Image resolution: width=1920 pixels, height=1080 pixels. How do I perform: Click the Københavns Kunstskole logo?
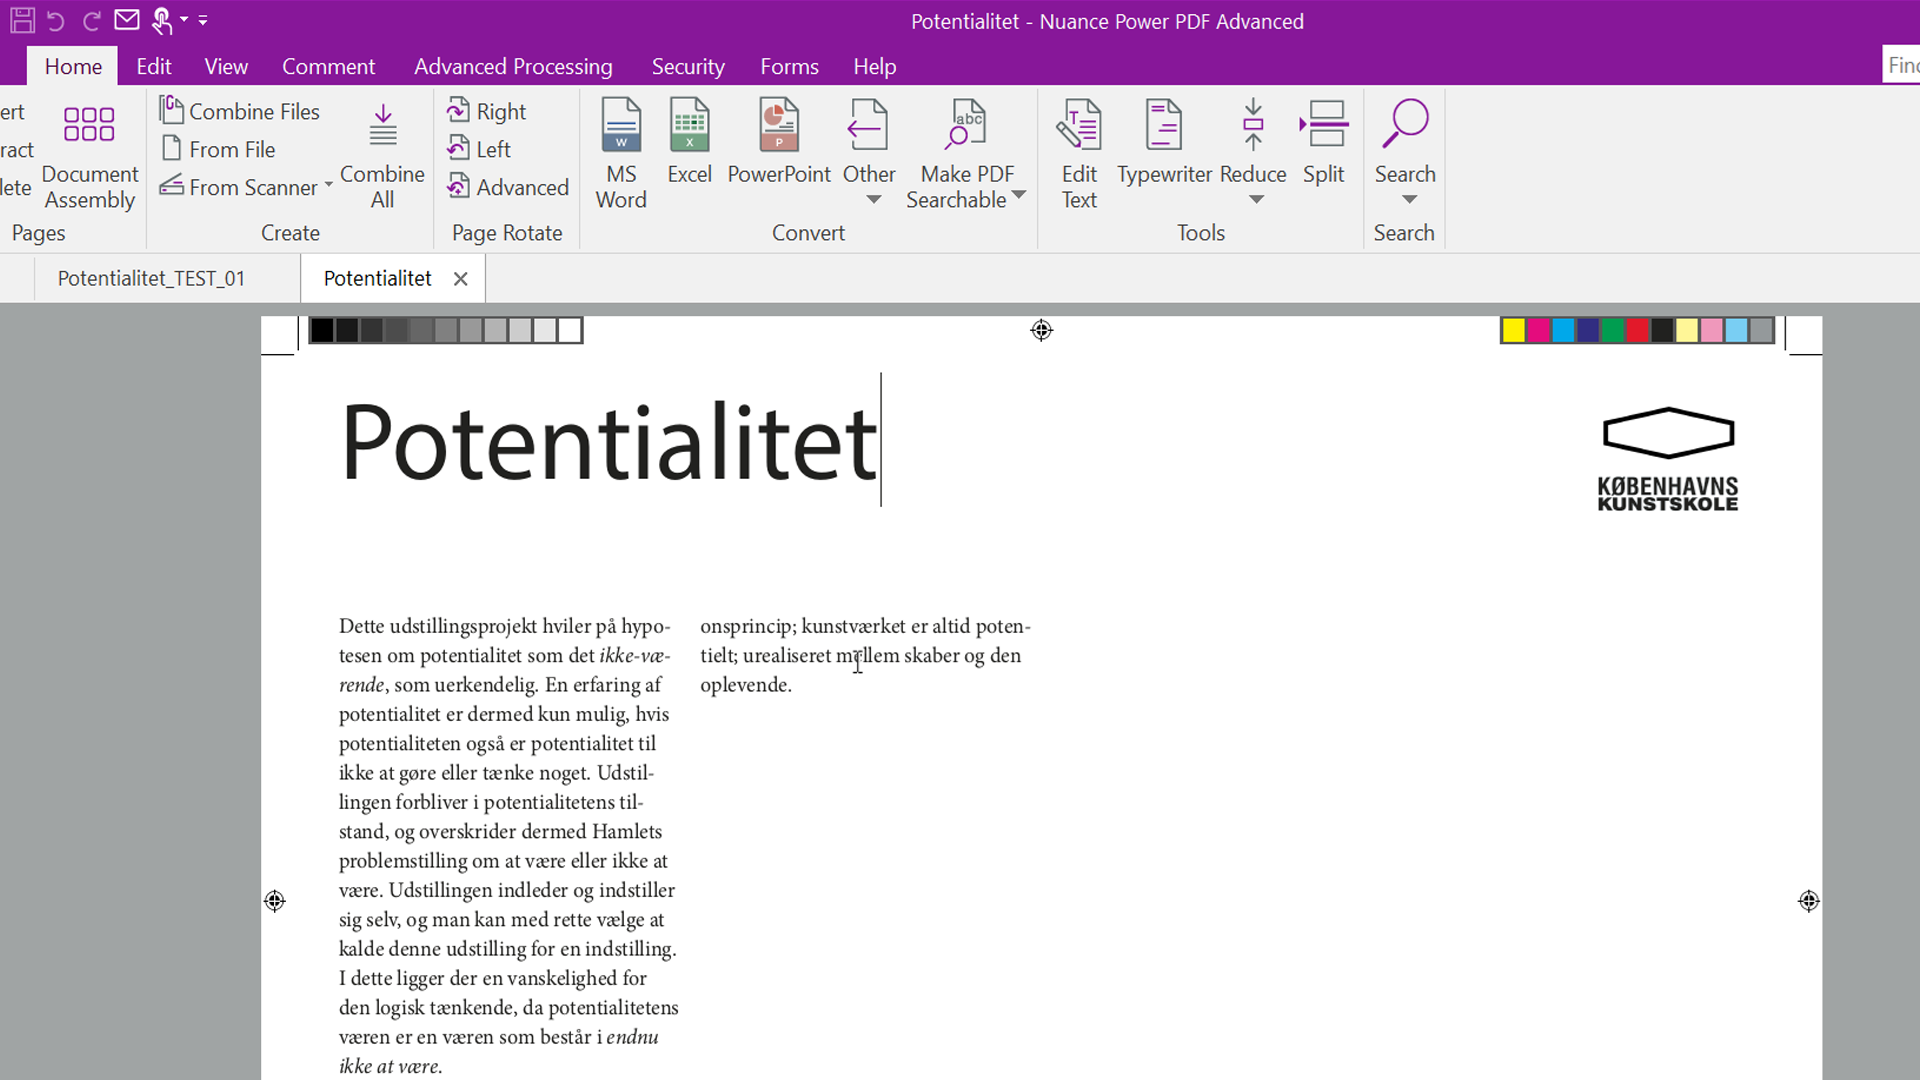pos(1668,459)
